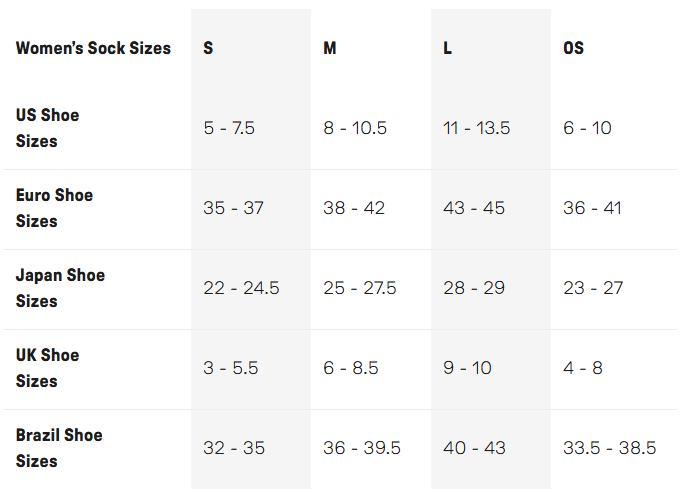
Task: Select the Euro small cell 35 - 37
Action: pyautogui.click(x=233, y=208)
